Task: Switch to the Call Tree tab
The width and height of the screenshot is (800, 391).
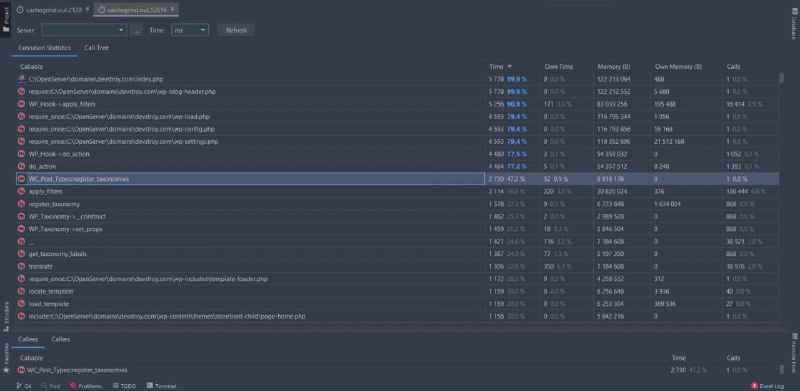Action: [96, 48]
